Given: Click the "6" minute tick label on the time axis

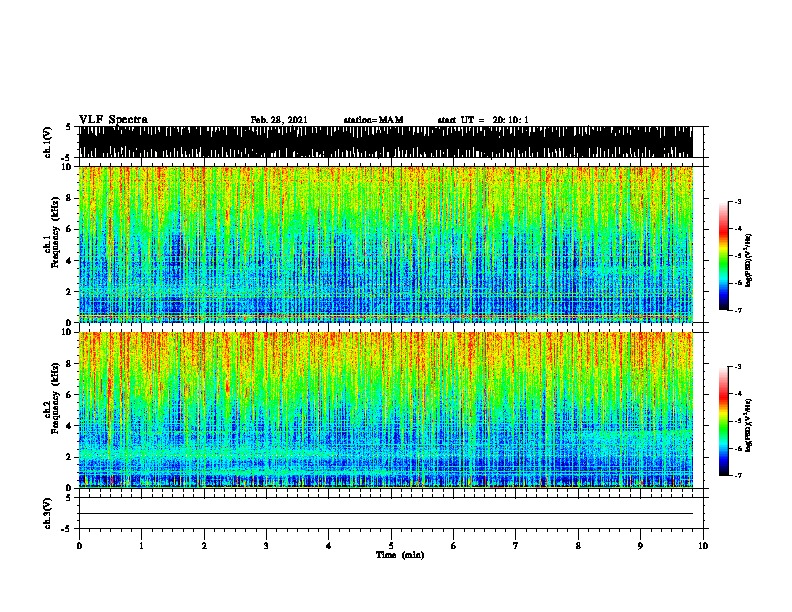Looking at the screenshot, I should click(454, 546).
